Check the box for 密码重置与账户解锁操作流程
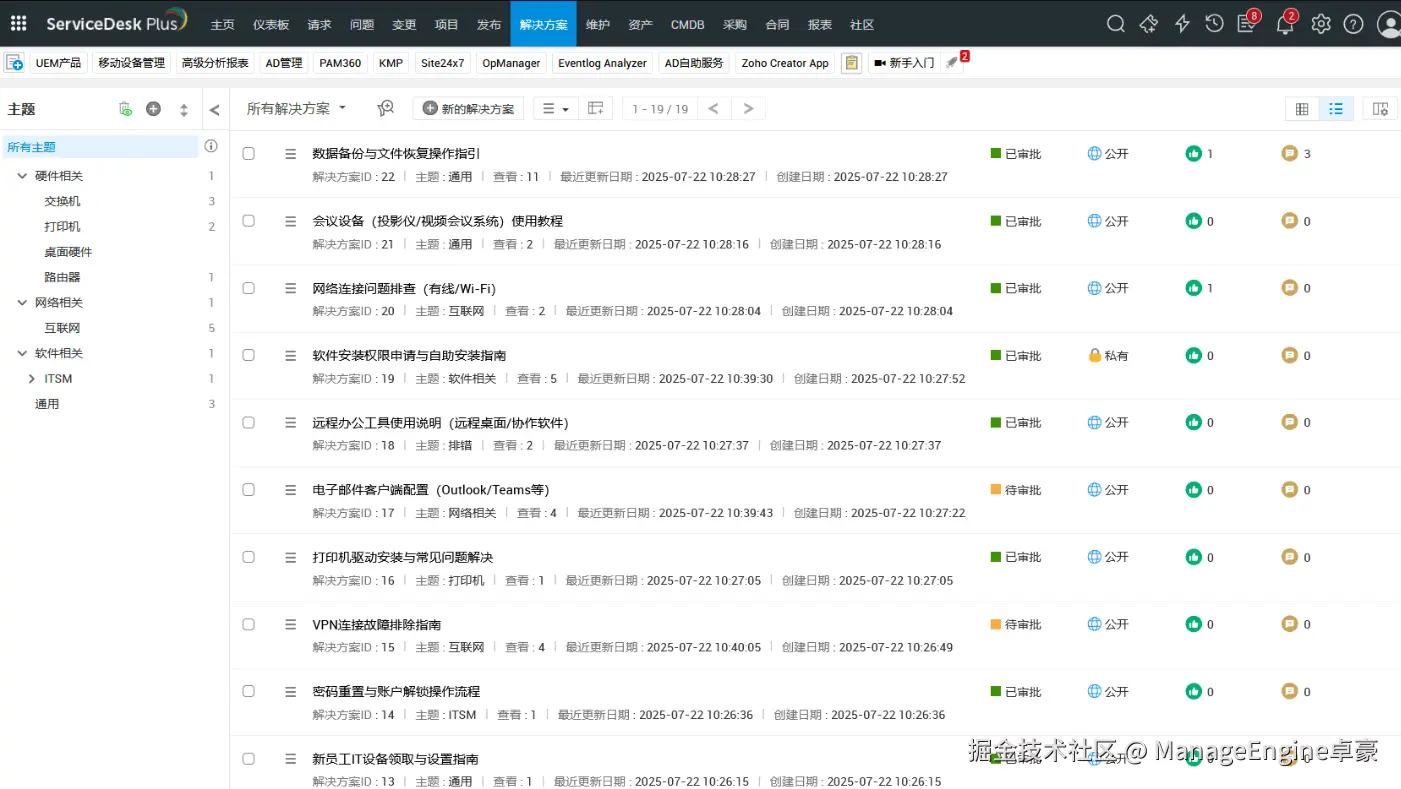This screenshot has width=1401, height=789. [249, 691]
